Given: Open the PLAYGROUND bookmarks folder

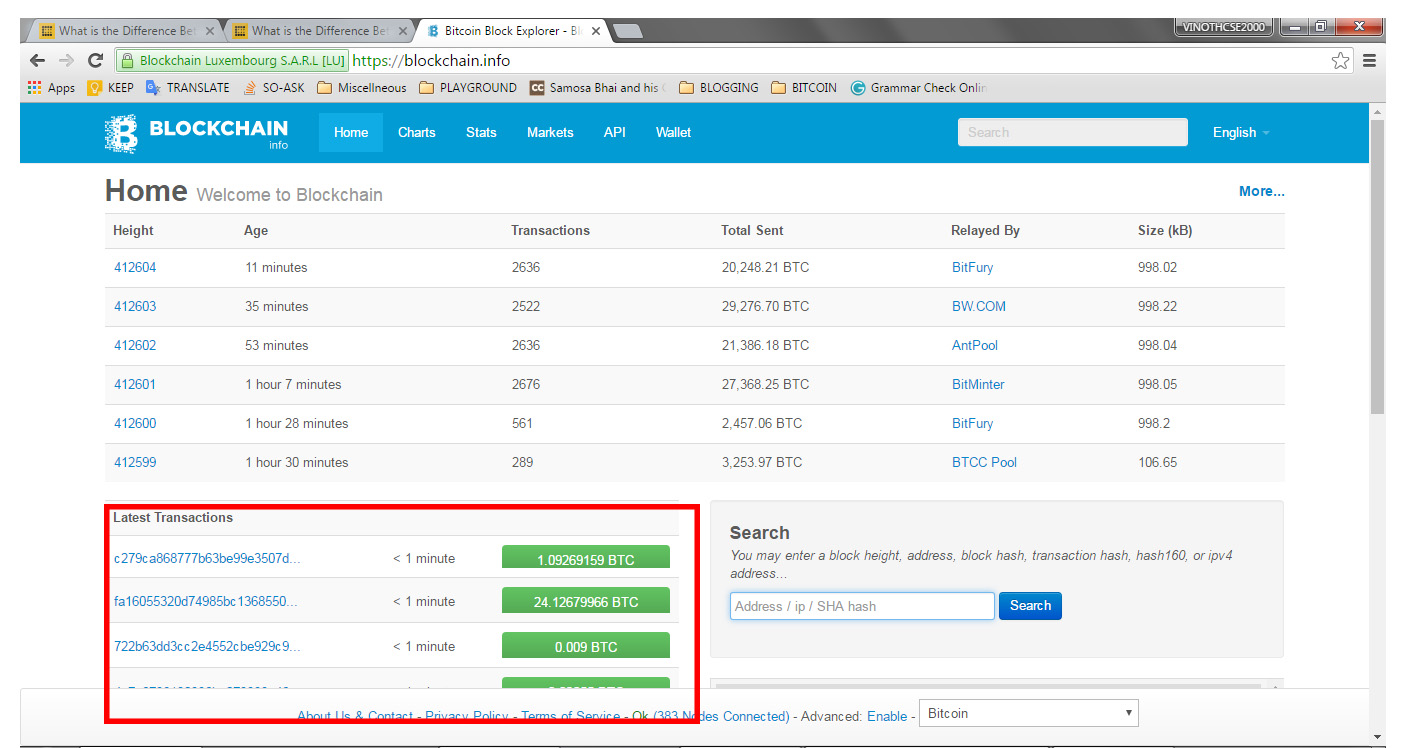Looking at the screenshot, I should pos(468,88).
